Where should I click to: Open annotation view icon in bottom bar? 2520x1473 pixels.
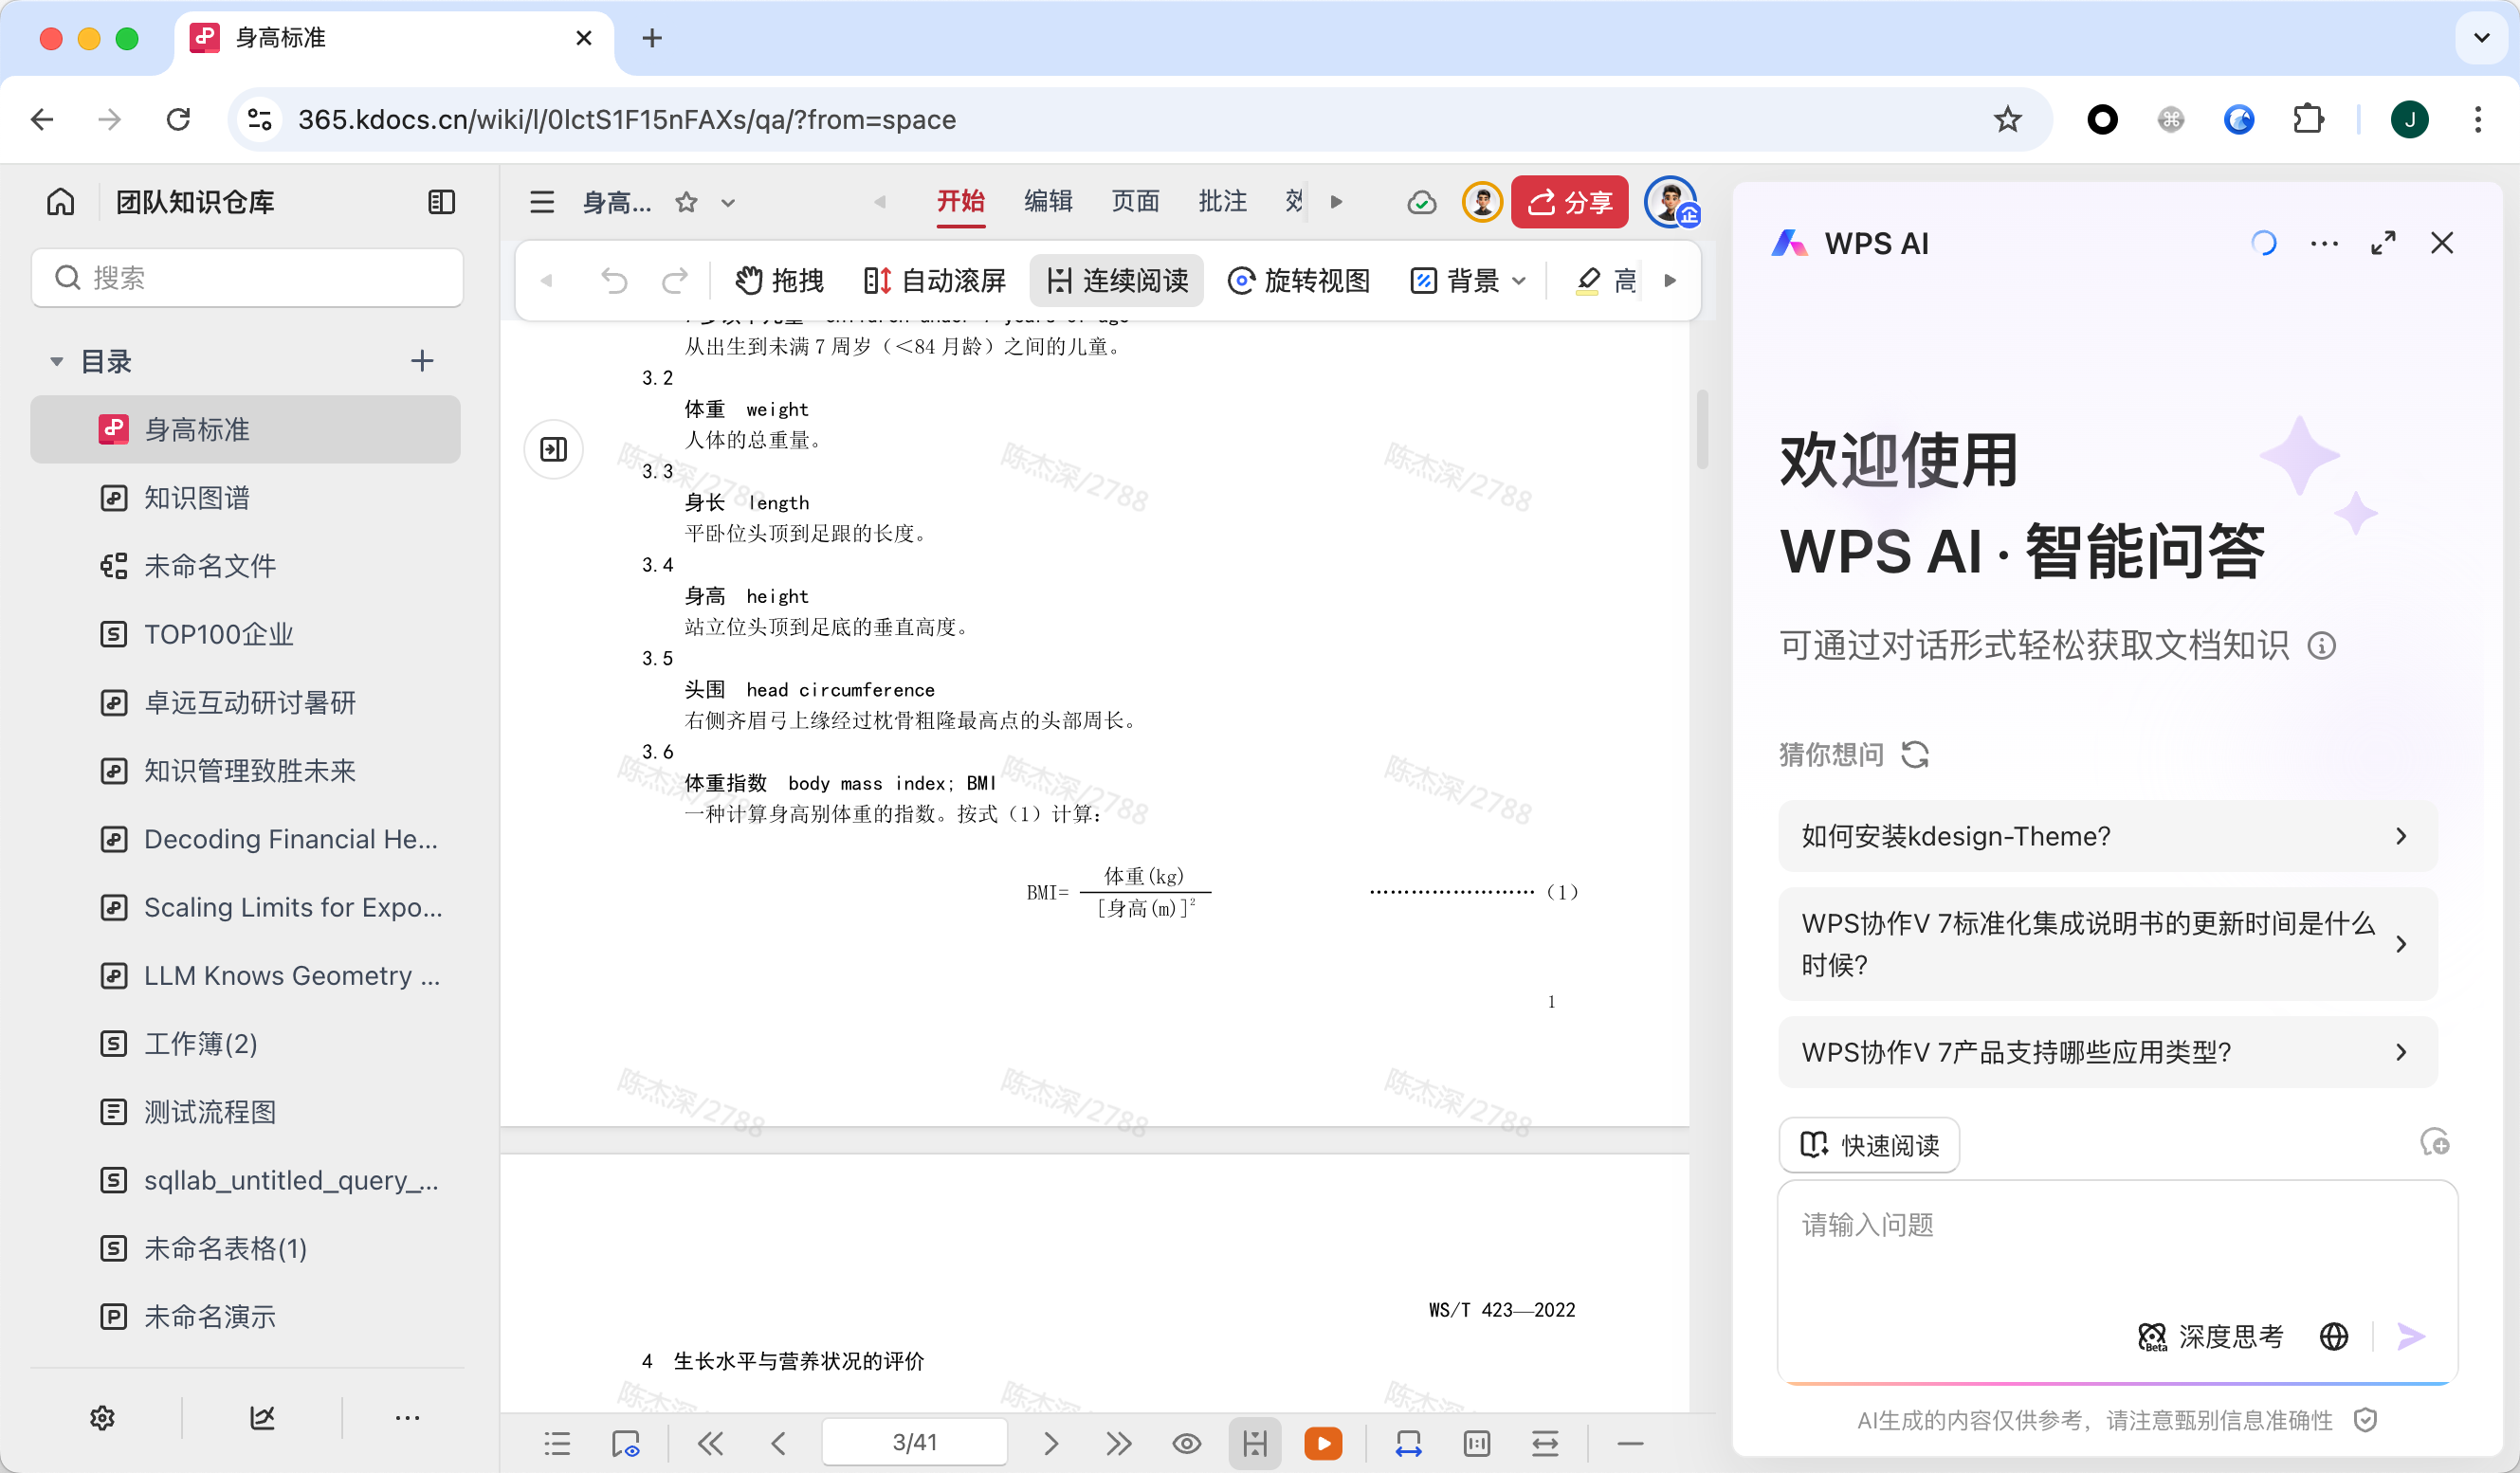pyautogui.click(x=625, y=1443)
